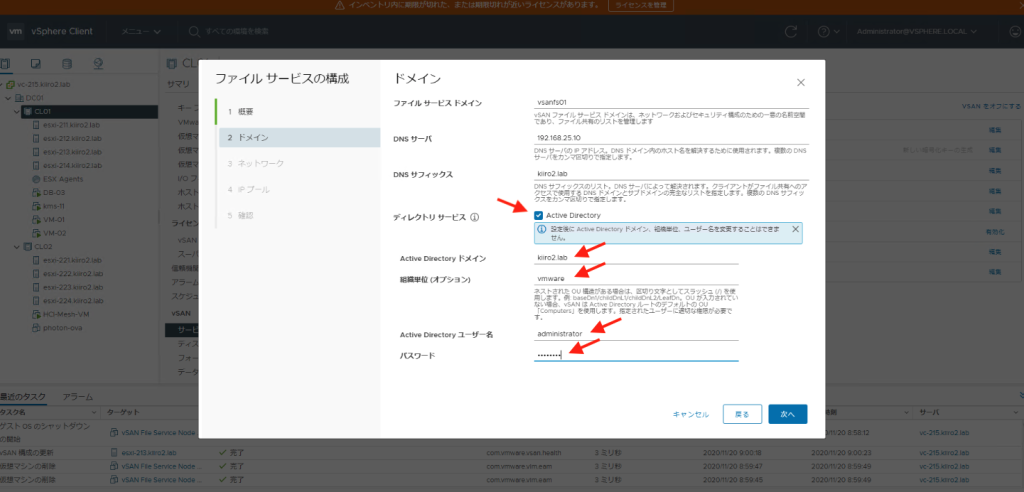Collapse the CL02 cluster node
This screenshot has height=492, width=1024.
[17, 246]
